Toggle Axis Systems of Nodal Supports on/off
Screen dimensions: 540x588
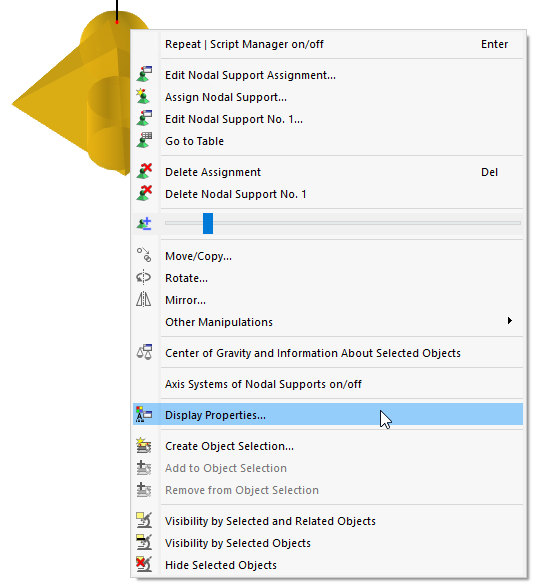click(328, 384)
